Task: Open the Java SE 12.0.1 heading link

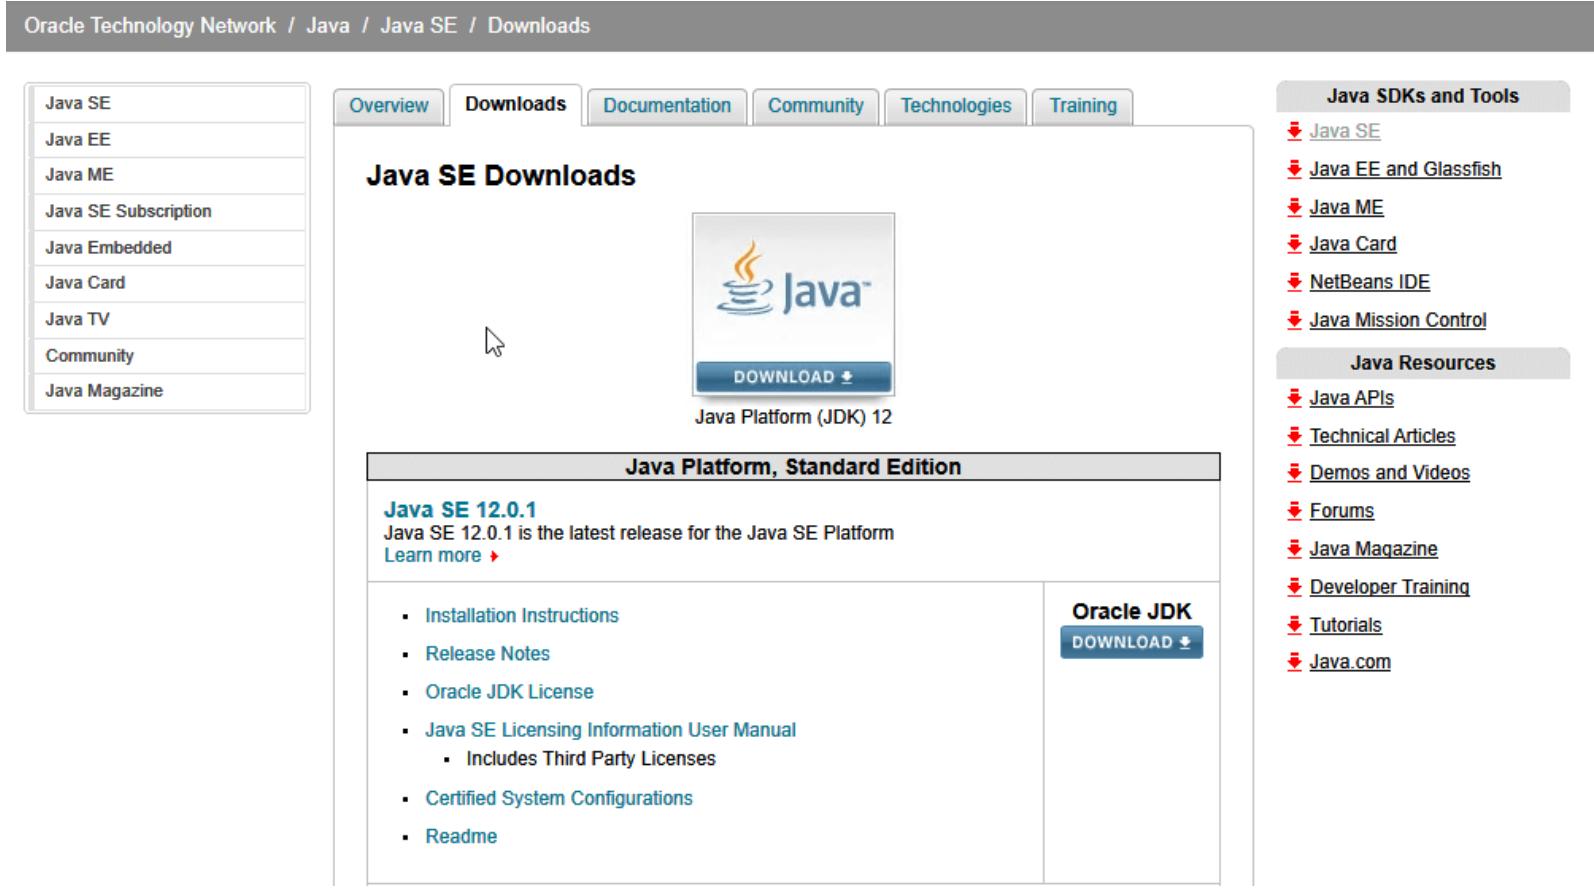Action: pos(460,510)
